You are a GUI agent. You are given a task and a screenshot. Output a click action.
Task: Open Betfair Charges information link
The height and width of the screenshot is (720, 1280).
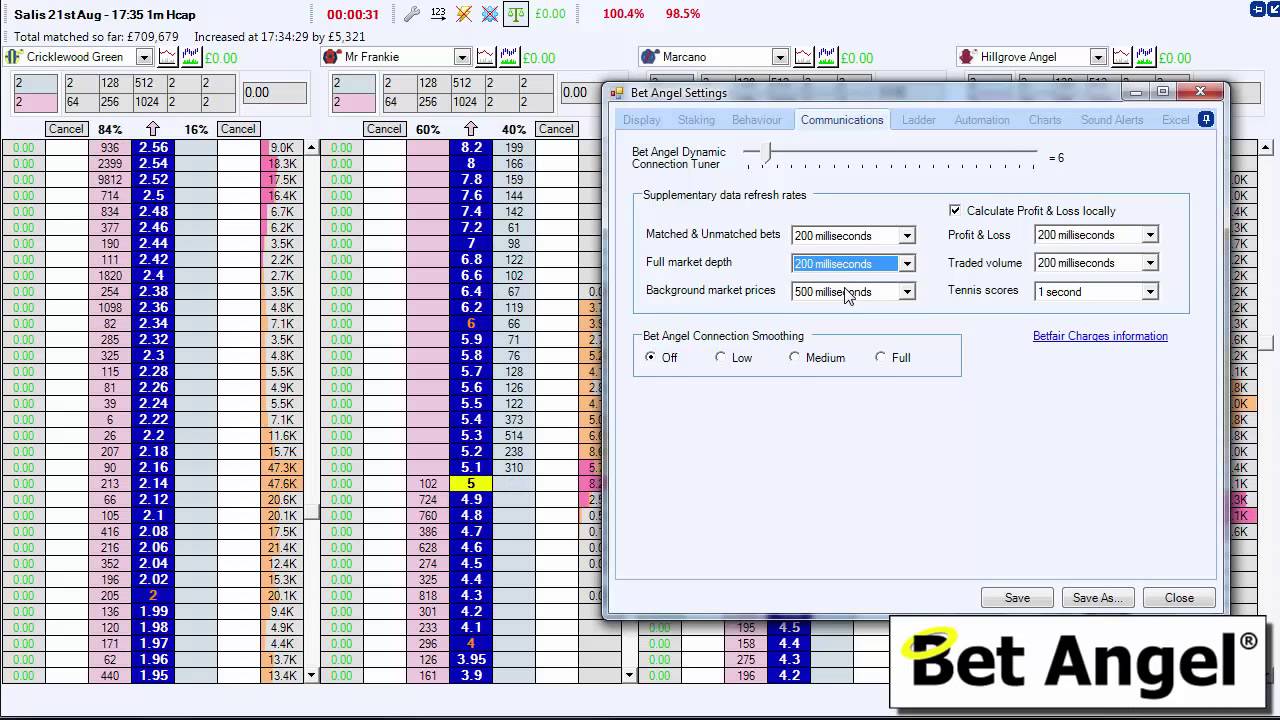[x=1100, y=336]
